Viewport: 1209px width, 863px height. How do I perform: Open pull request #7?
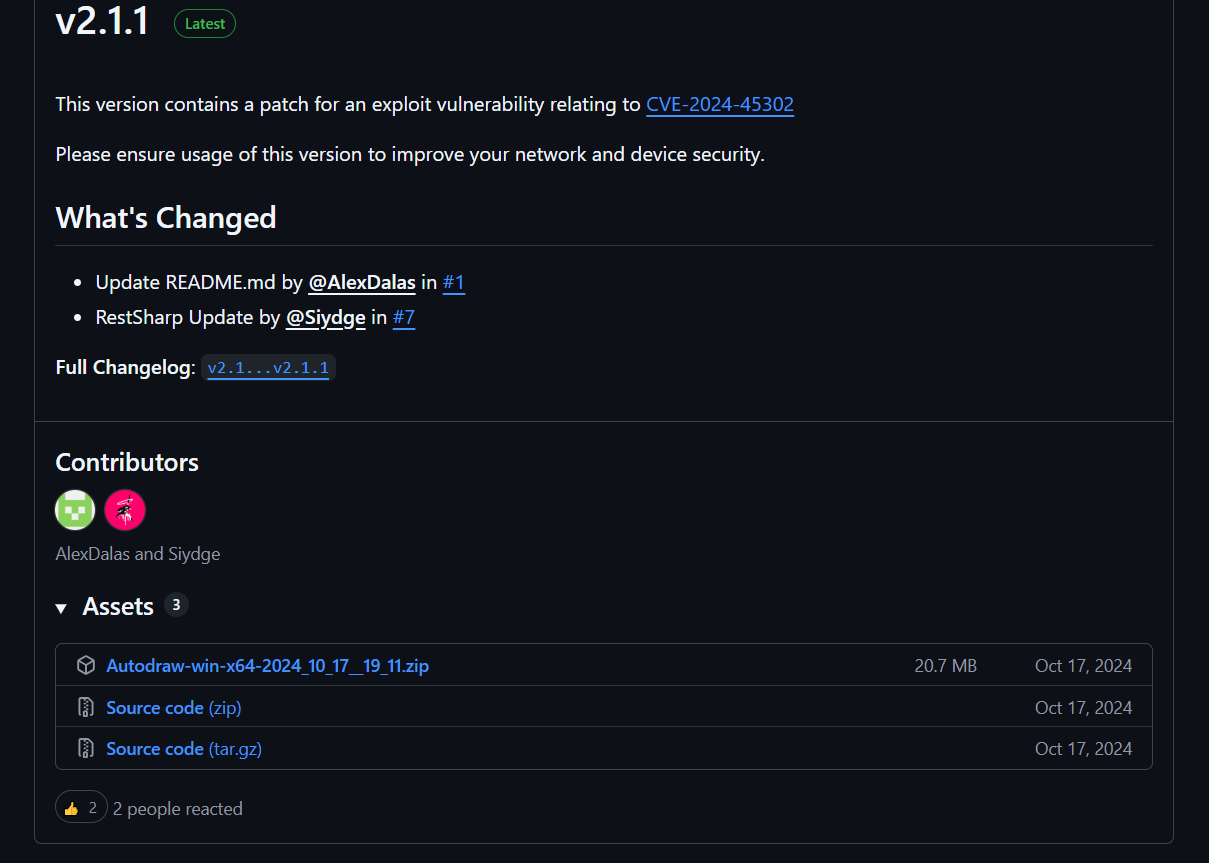[x=404, y=318]
